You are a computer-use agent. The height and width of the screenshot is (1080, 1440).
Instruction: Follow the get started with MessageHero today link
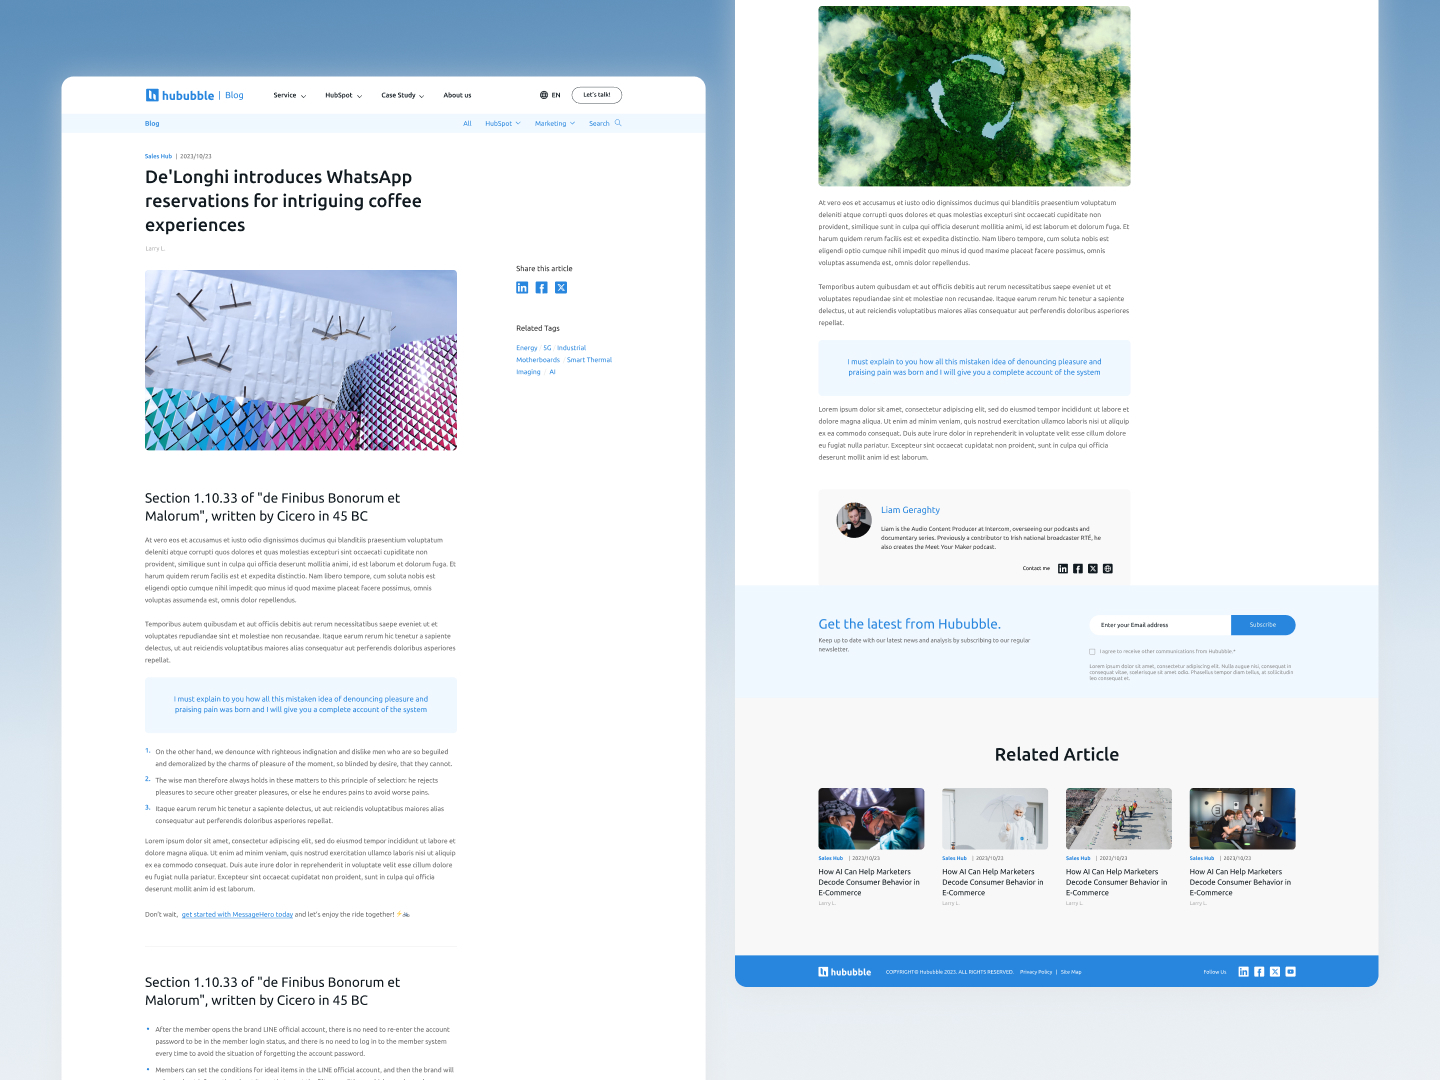click(x=237, y=915)
